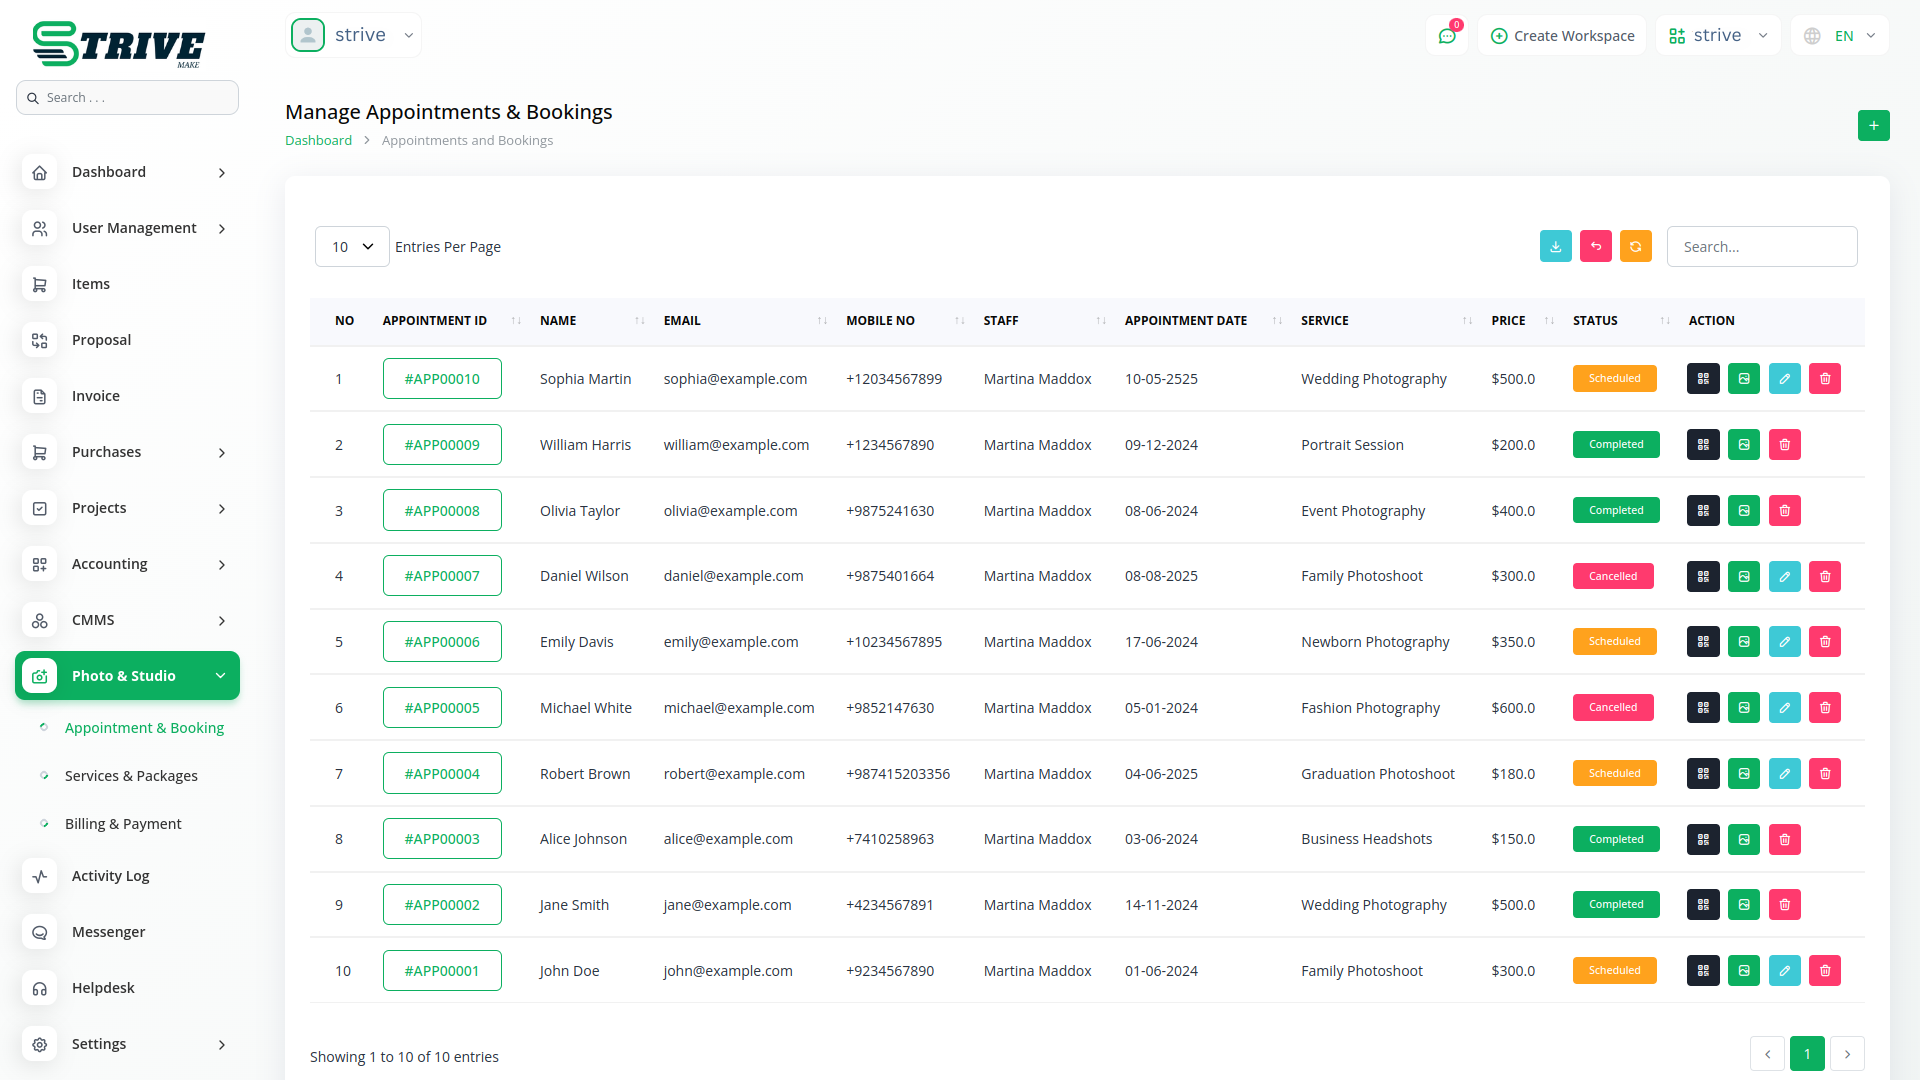
Task: Open the entries per page dropdown
Action: tap(352, 247)
